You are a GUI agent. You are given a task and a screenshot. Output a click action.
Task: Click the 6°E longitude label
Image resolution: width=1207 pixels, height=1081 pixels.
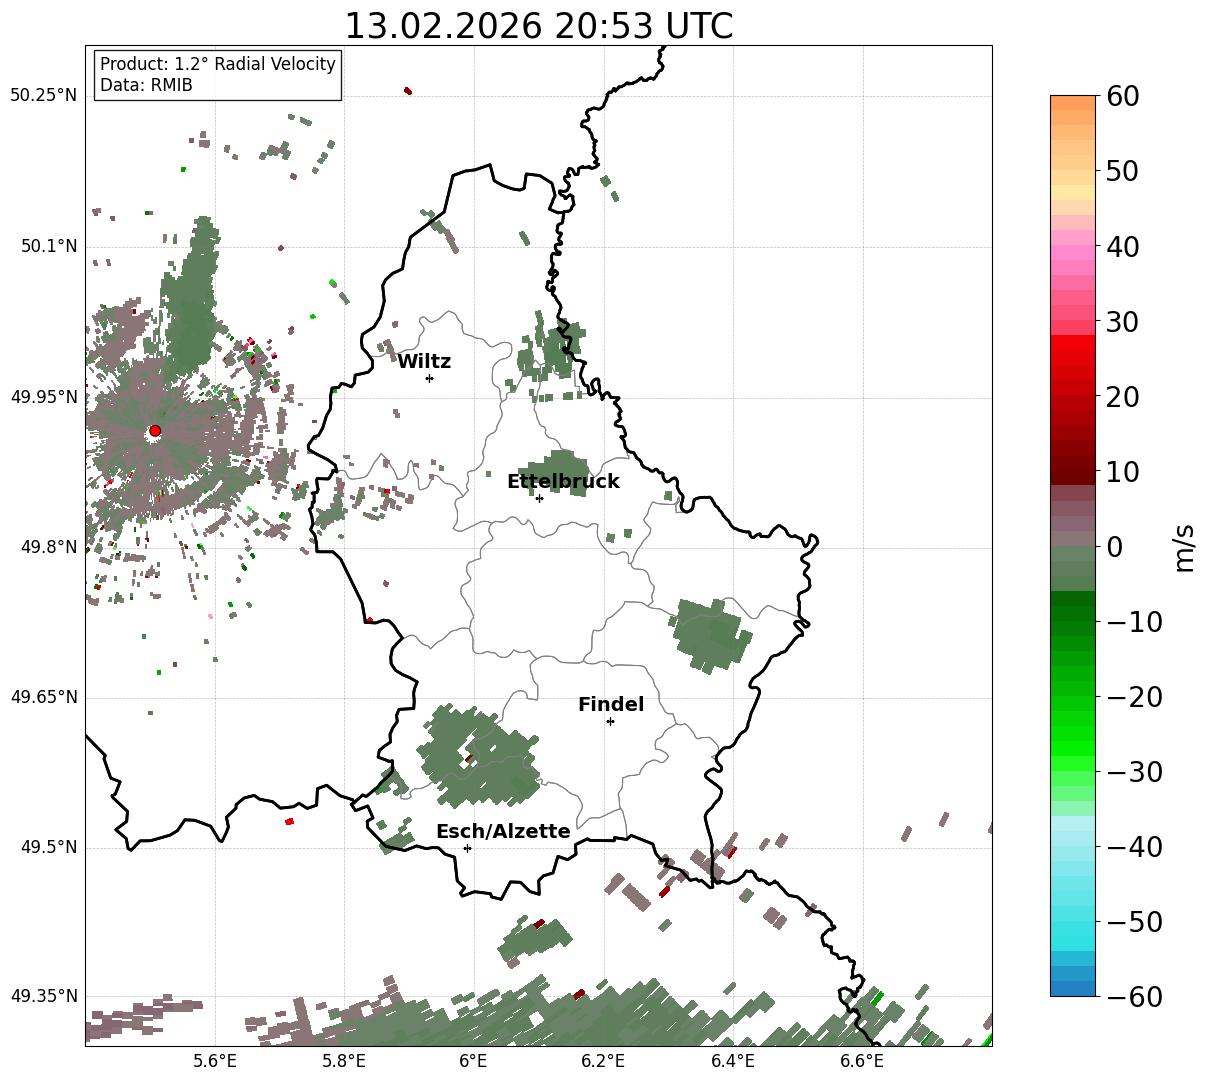pyautogui.click(x=473, y=1062)
